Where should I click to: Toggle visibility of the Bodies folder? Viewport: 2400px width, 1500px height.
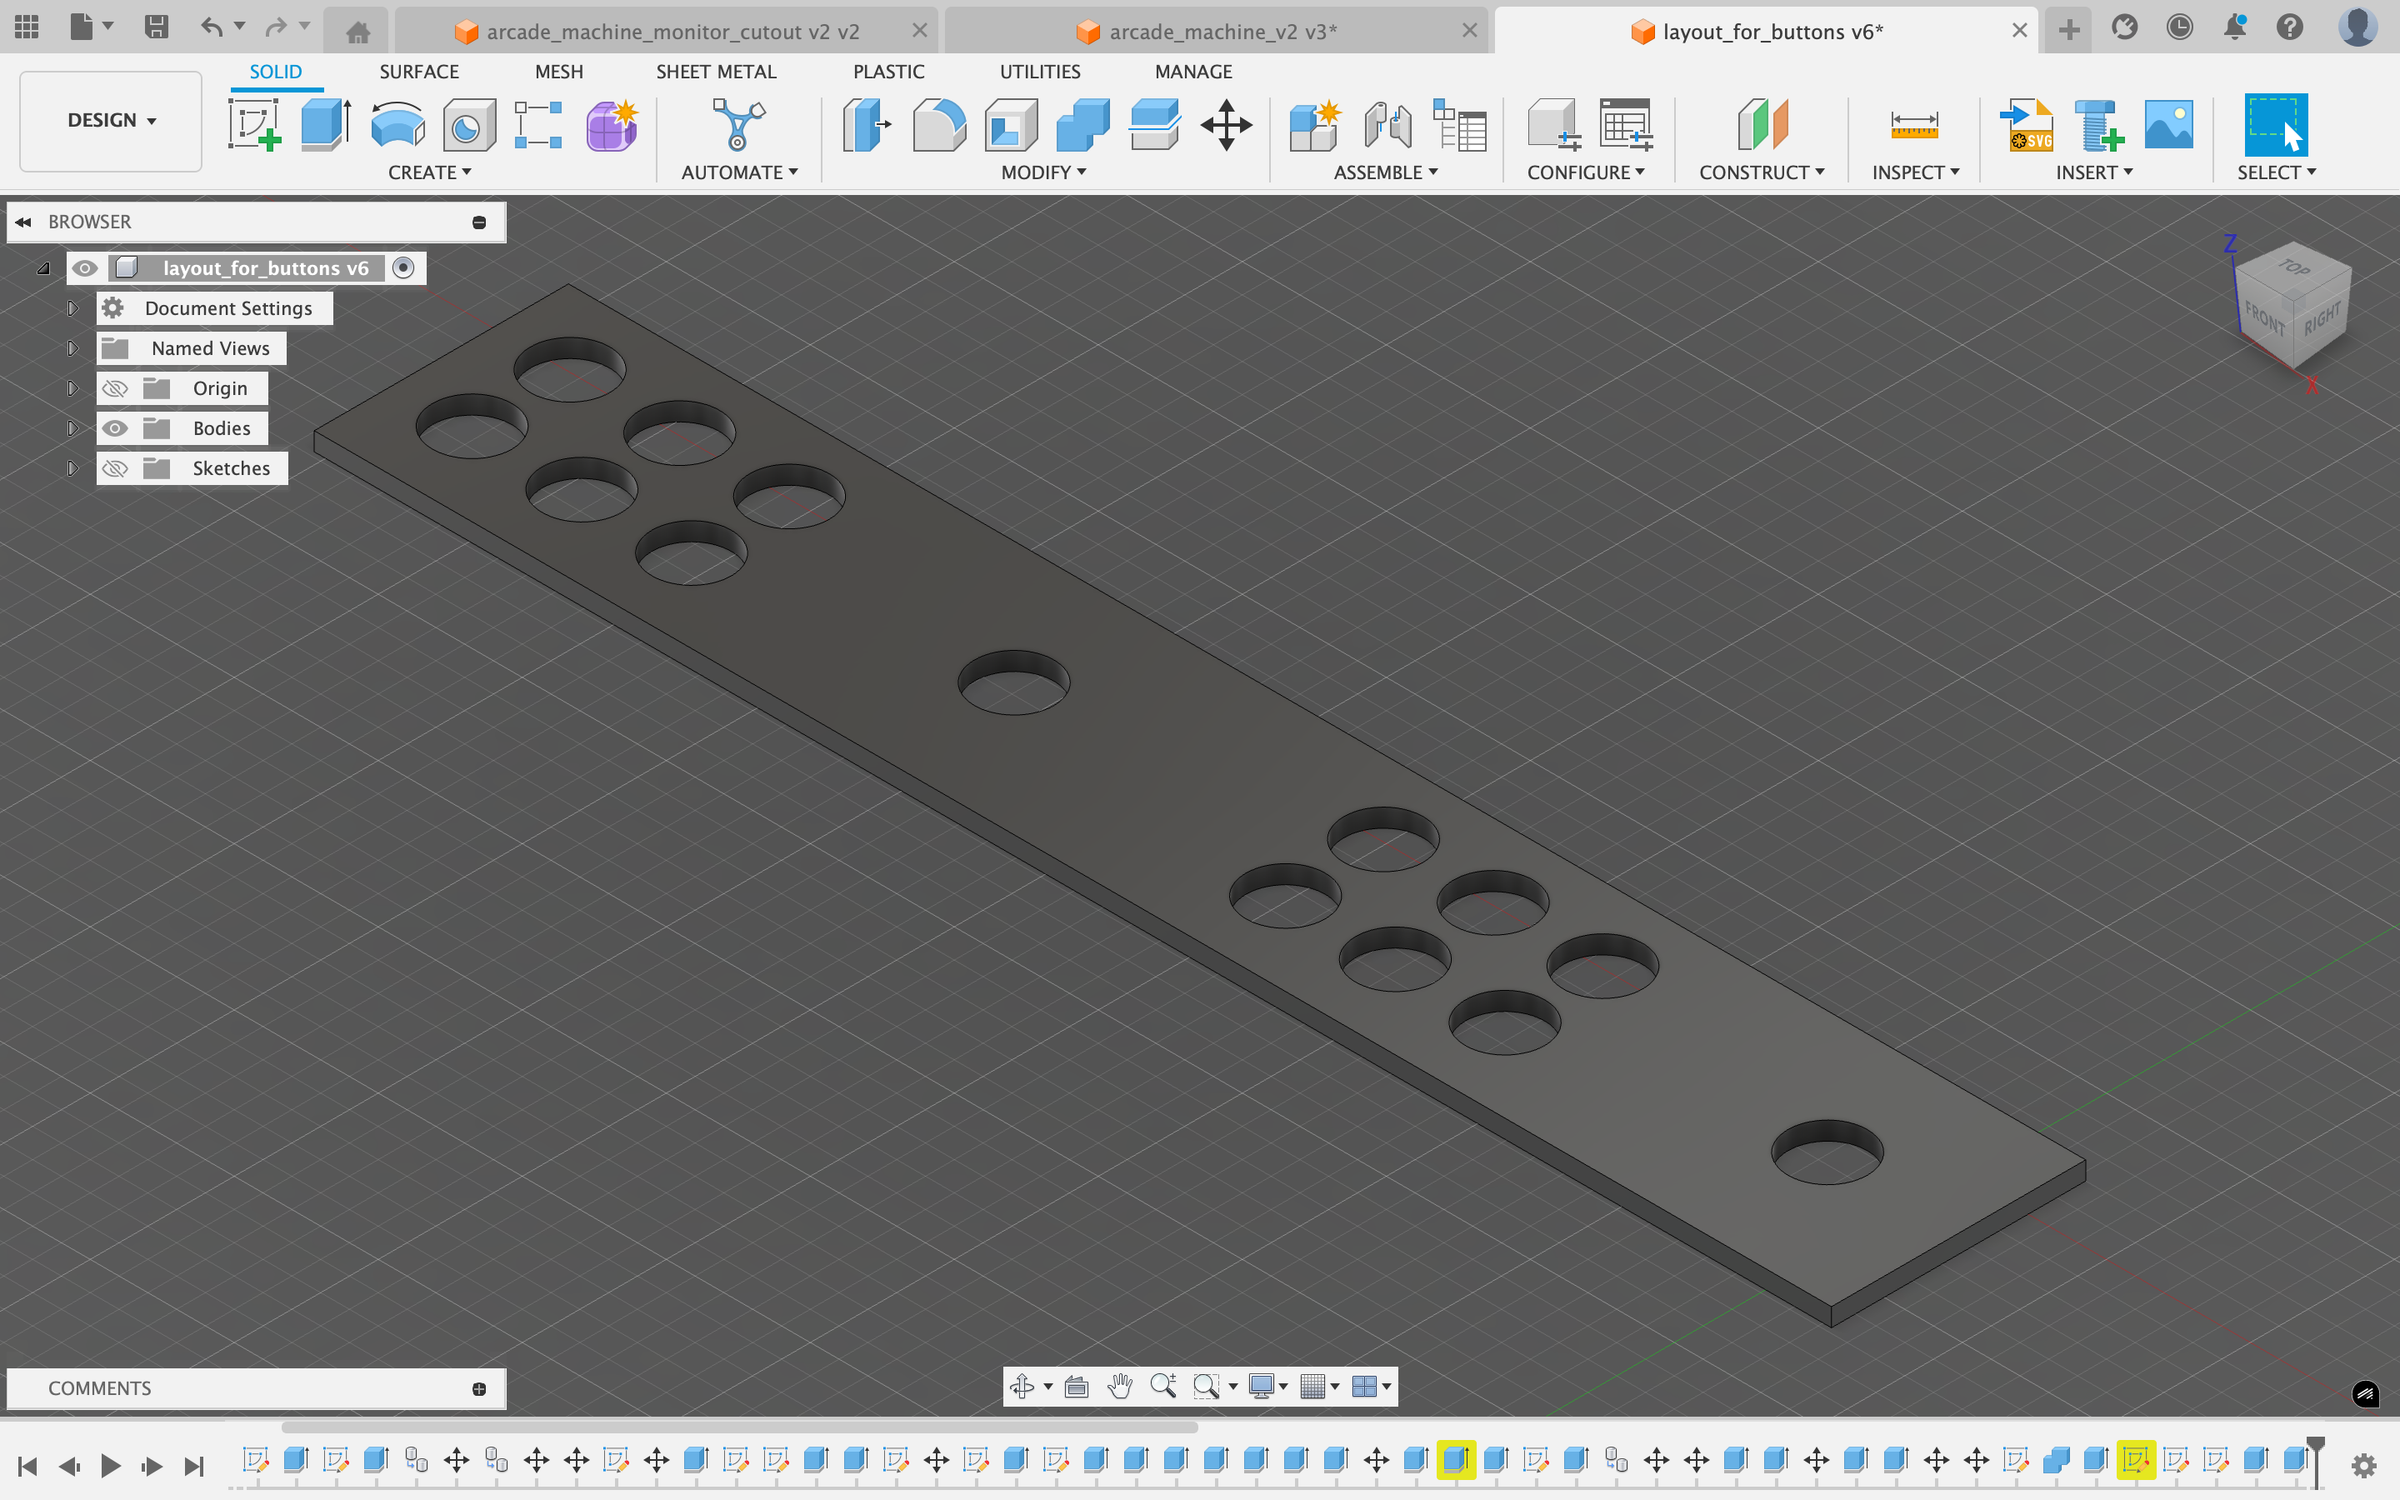[x=115, y=429]
